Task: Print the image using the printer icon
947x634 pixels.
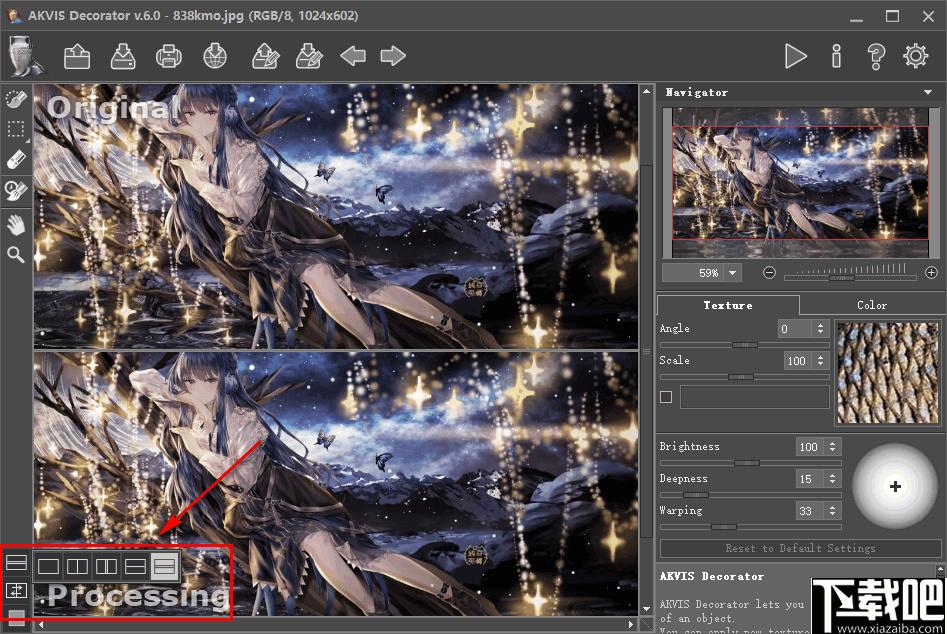Action: [169, 56]
